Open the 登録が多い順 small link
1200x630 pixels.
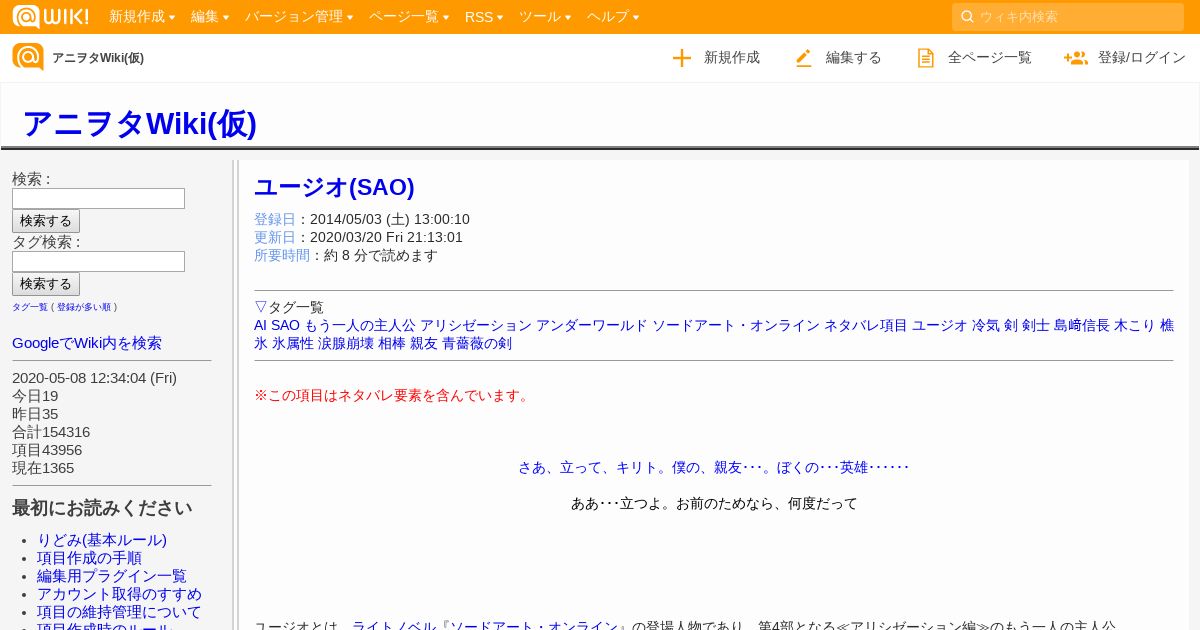[84, 307]
